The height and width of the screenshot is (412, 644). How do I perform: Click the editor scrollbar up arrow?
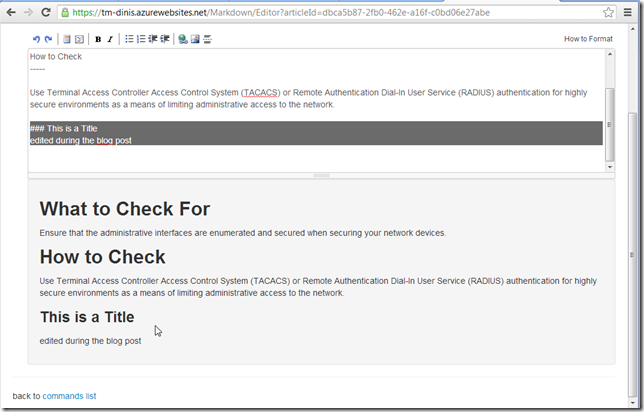610,54
